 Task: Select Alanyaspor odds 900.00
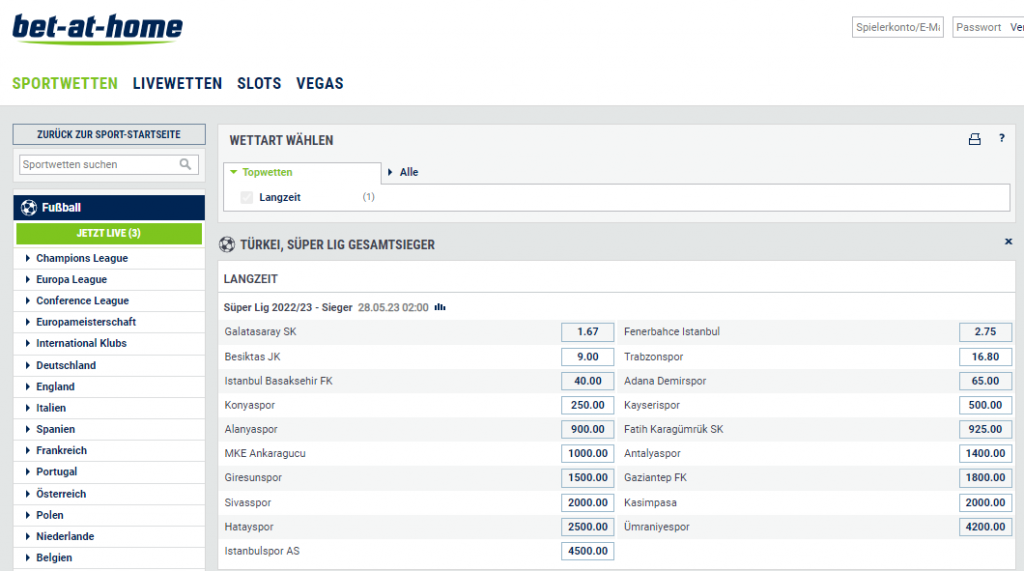(x=588, y=429)
